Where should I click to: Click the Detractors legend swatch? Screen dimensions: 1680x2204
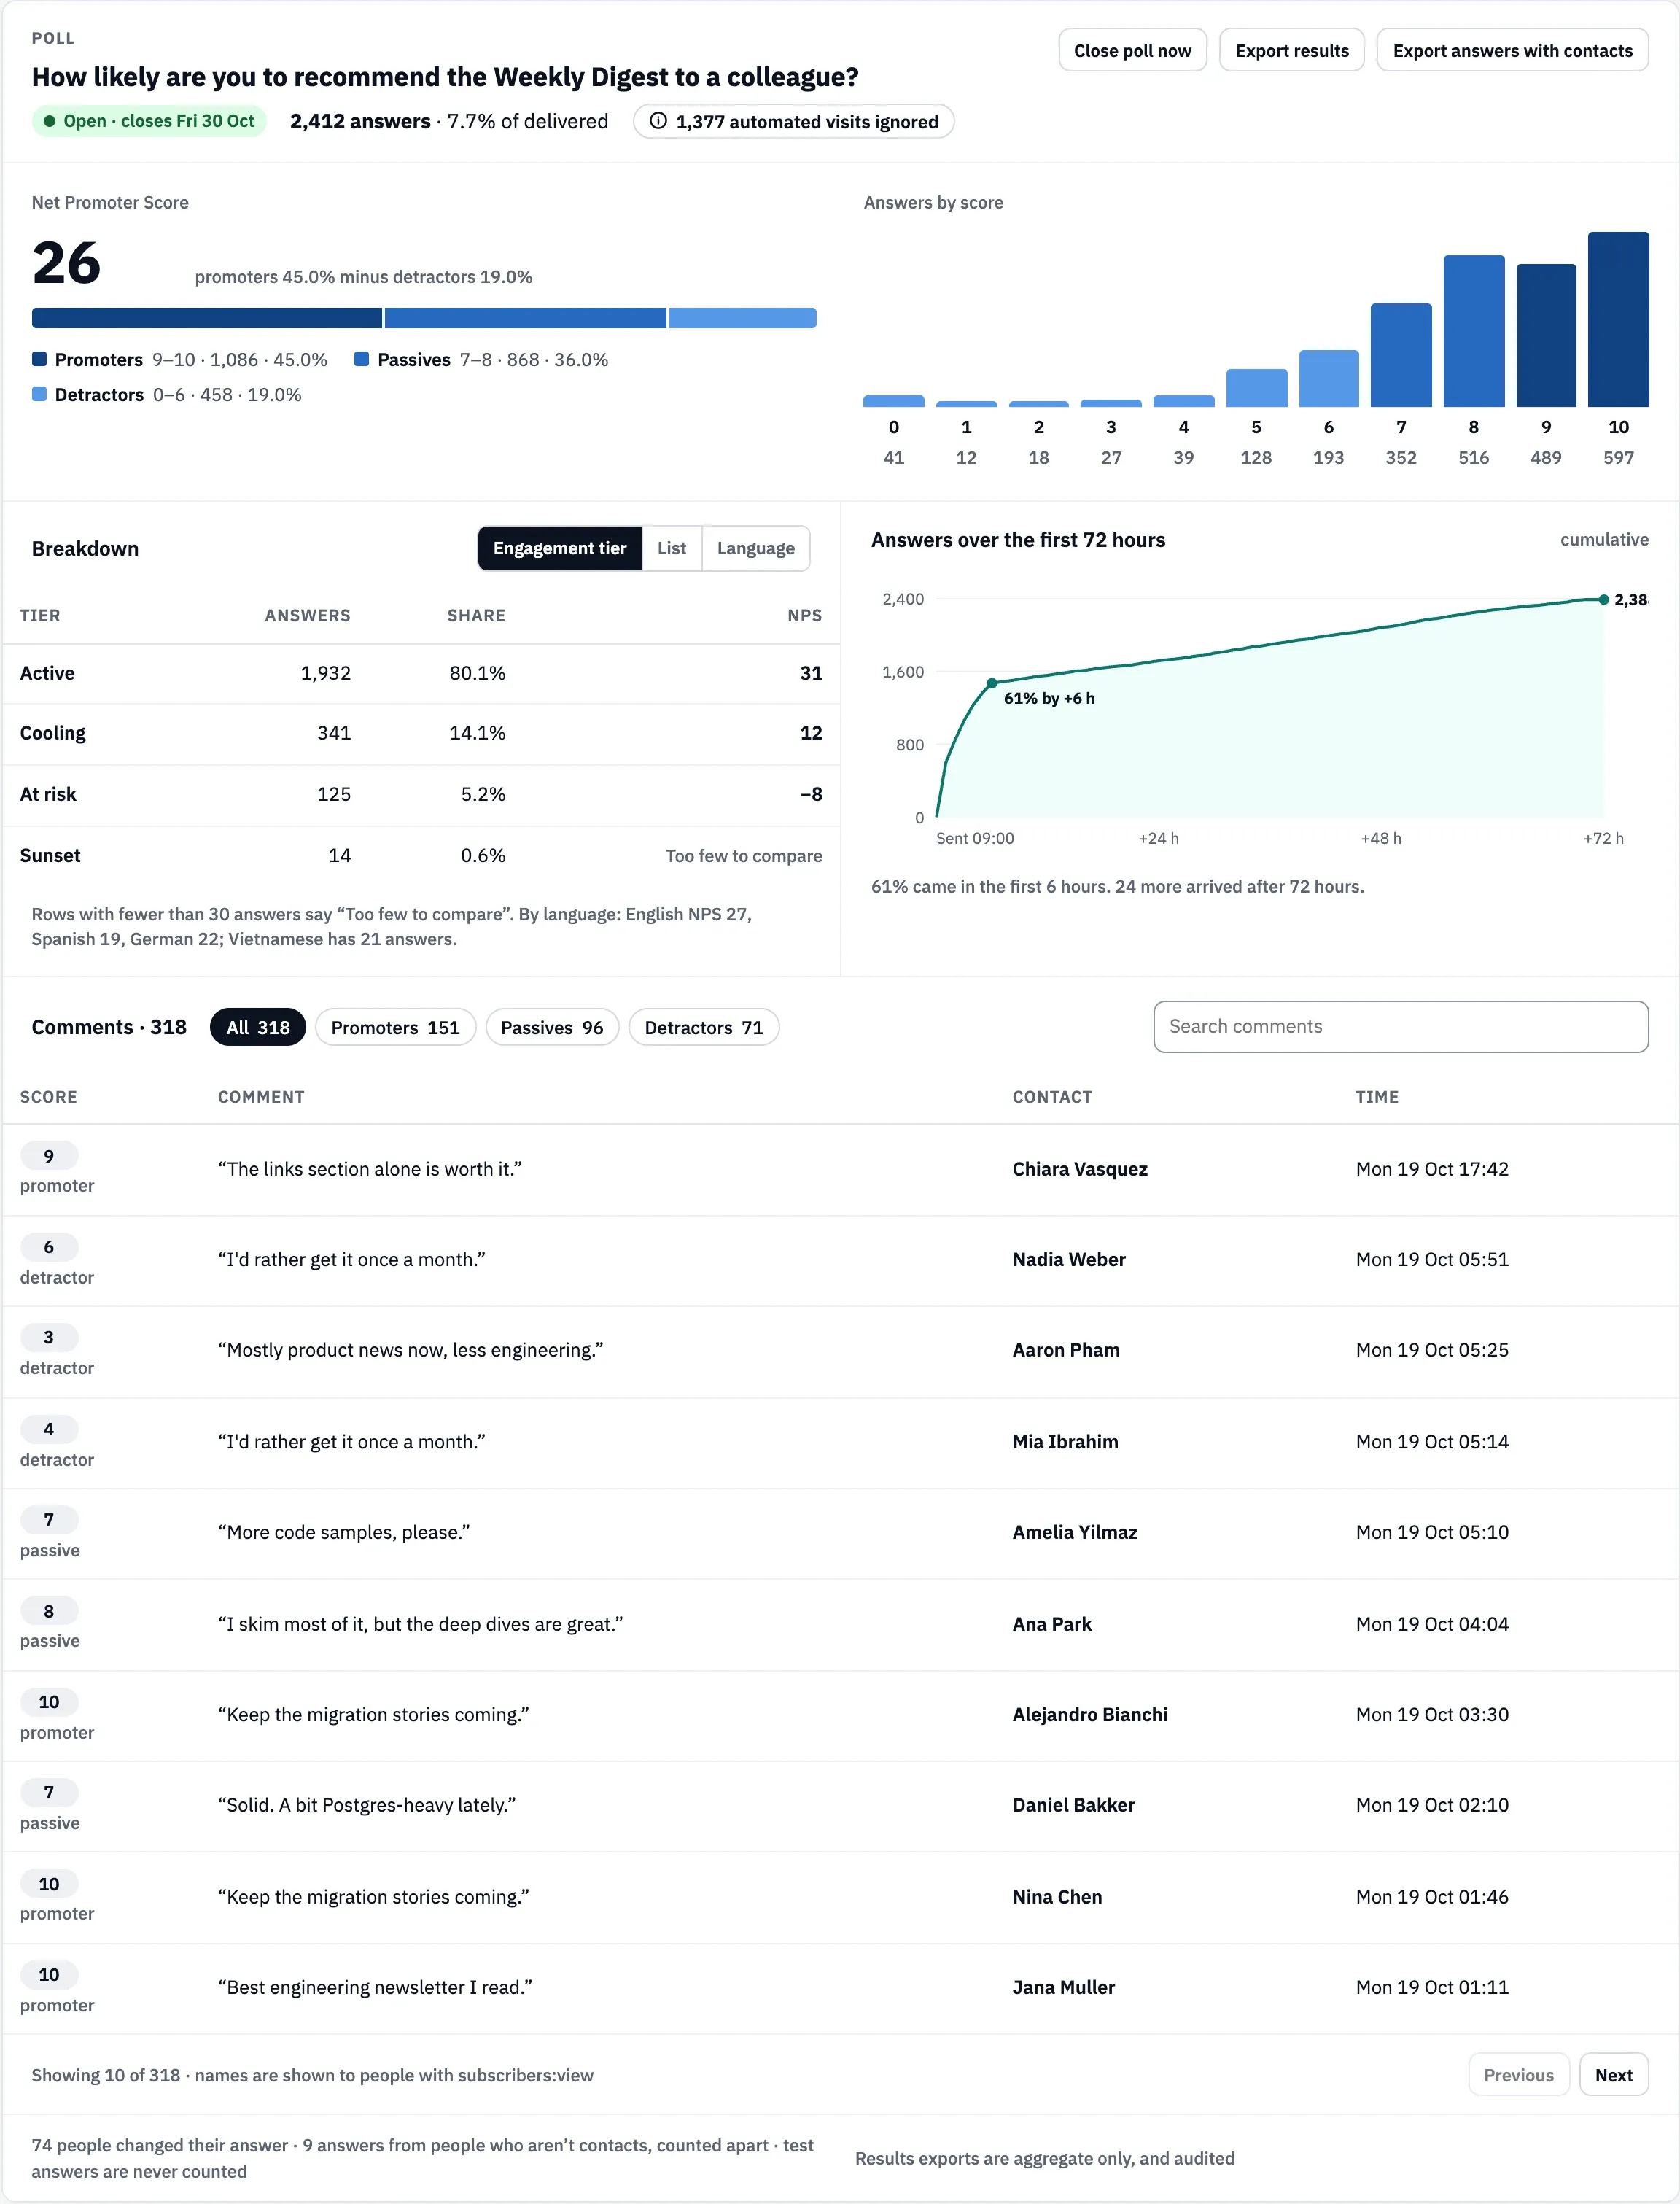[39, 394]
